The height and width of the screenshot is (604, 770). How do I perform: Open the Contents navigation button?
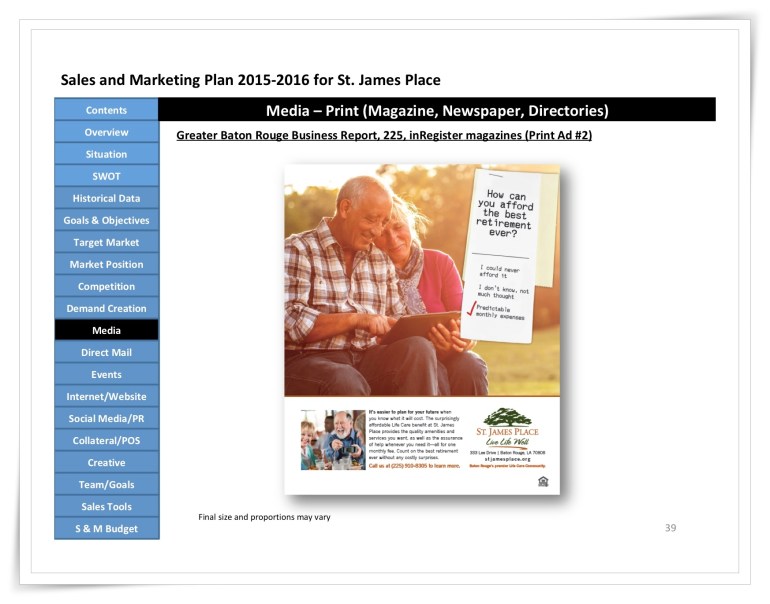coord(106,110)
